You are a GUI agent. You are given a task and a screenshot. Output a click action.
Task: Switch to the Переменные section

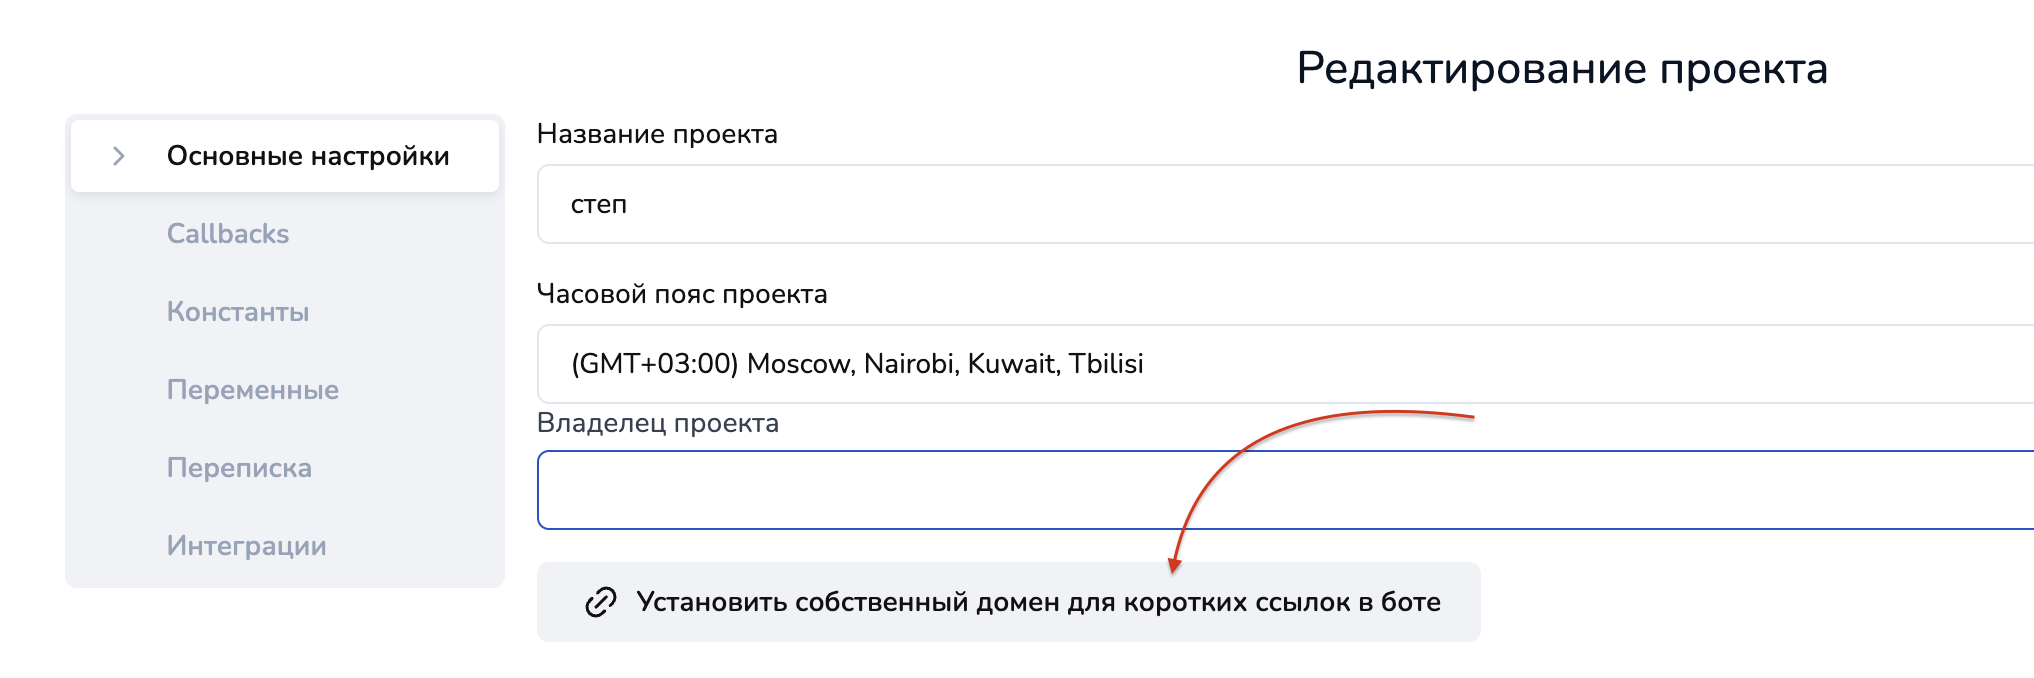pyautogui.click(x=253, y=390)
